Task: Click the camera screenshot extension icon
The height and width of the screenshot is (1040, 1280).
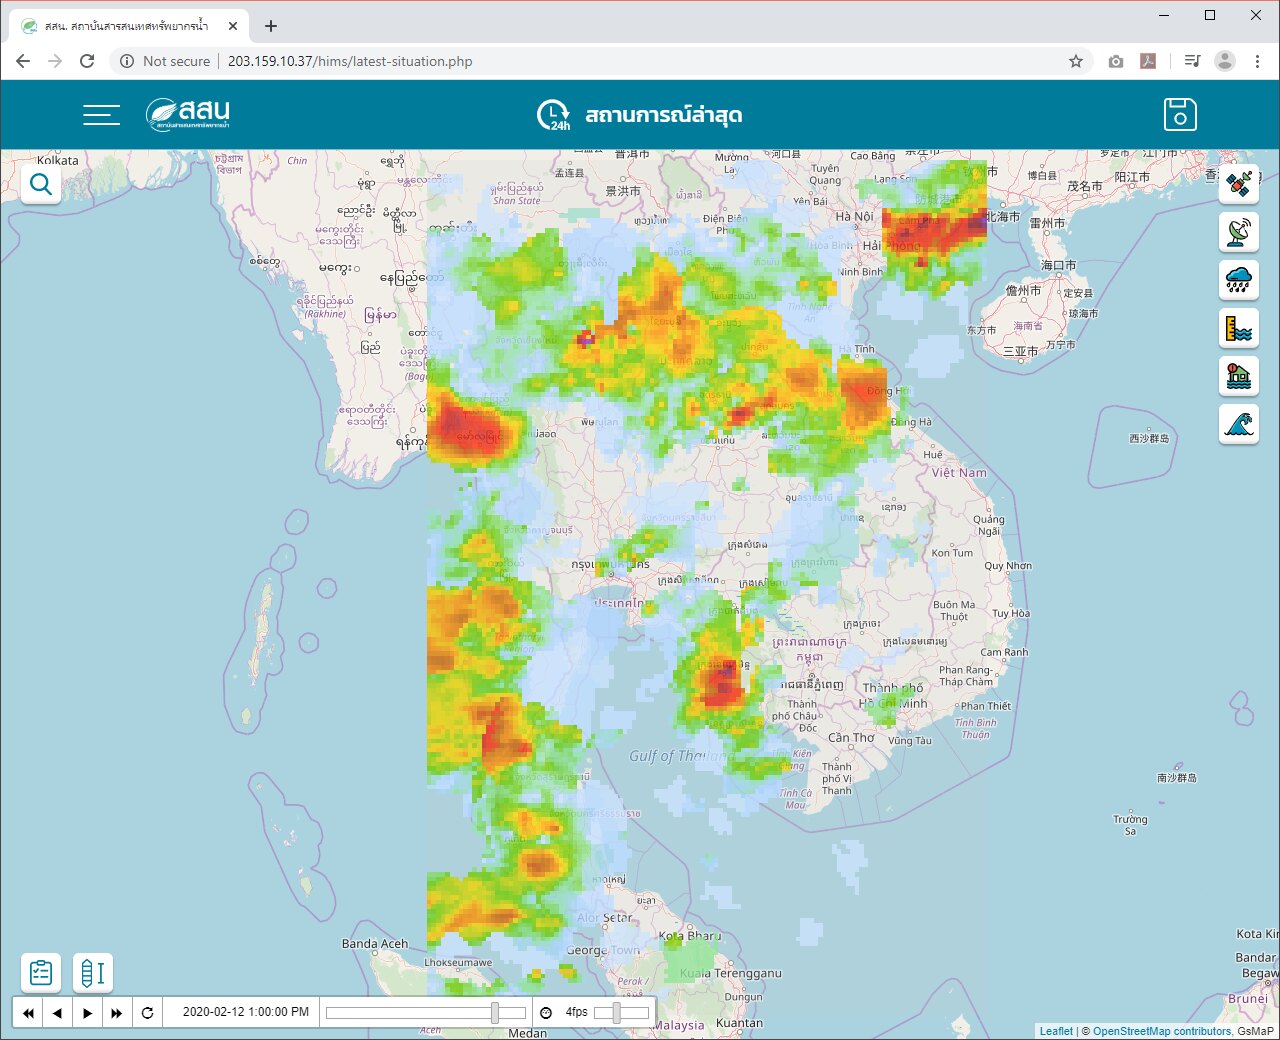Action: [1116, 61]
